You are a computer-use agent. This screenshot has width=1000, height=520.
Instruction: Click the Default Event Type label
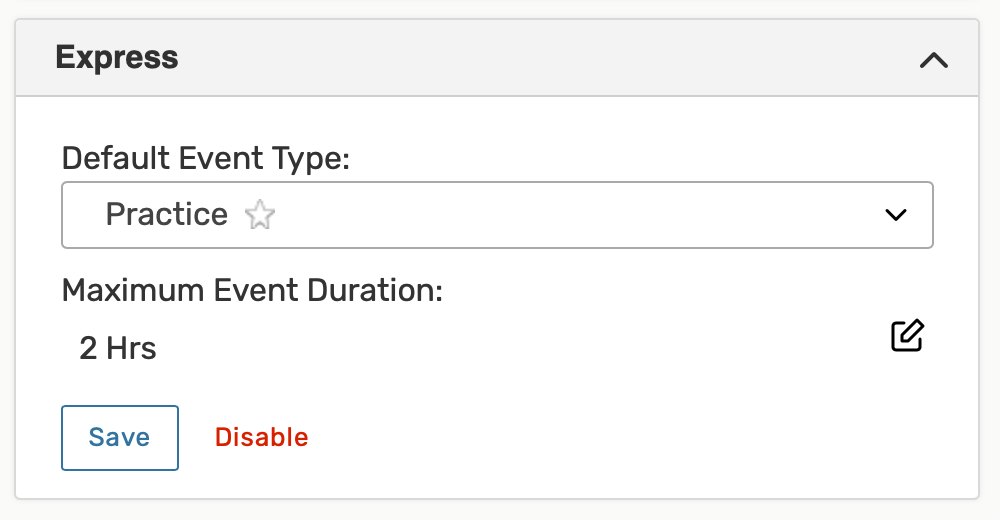(x=206, y=158)
